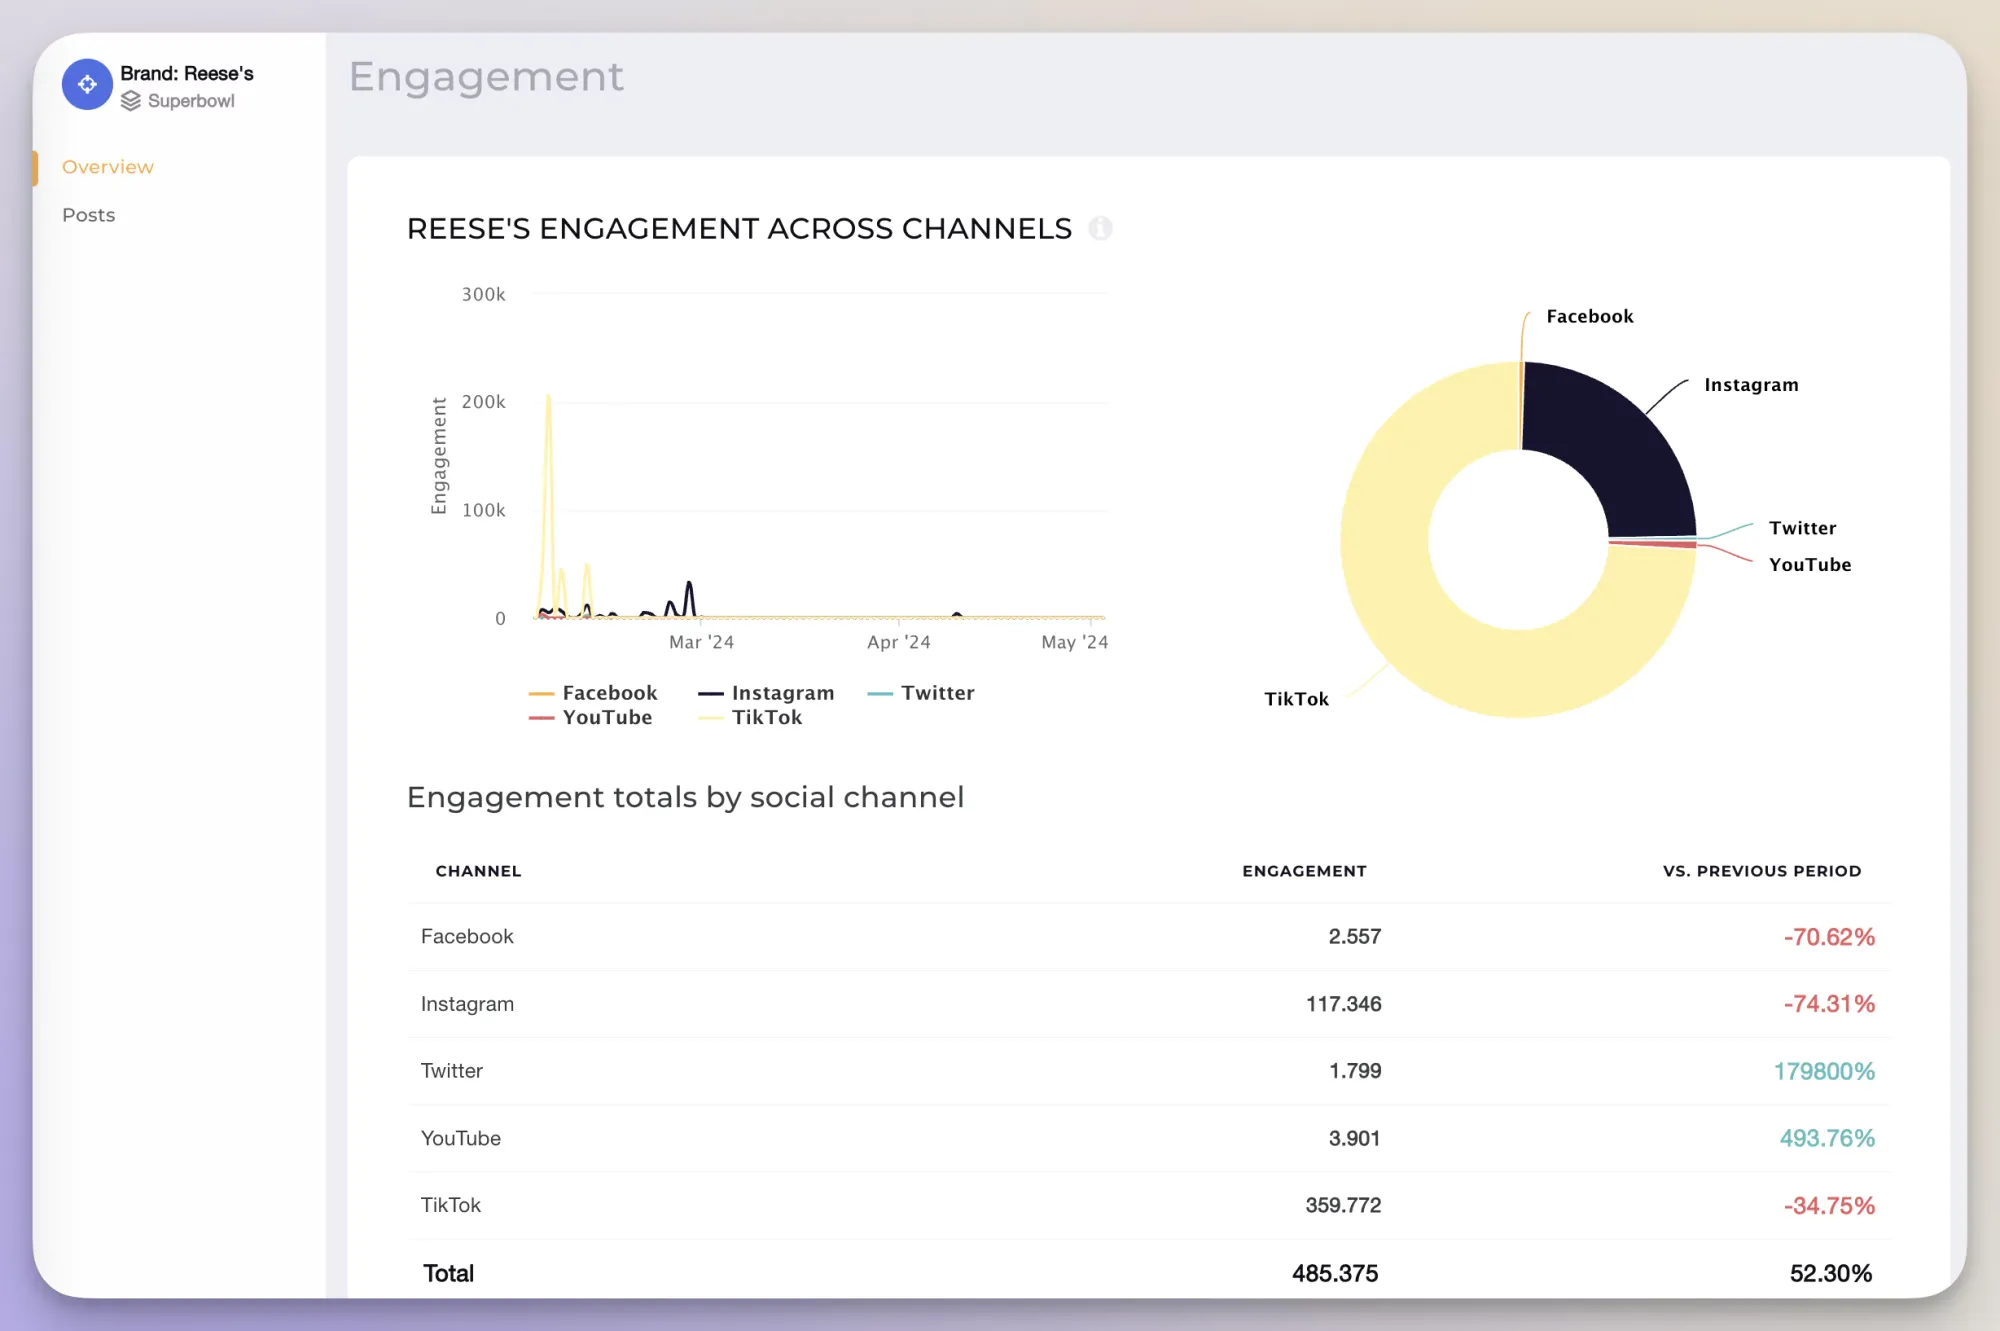Click the Apr '24 axis label

click(898, 642)
